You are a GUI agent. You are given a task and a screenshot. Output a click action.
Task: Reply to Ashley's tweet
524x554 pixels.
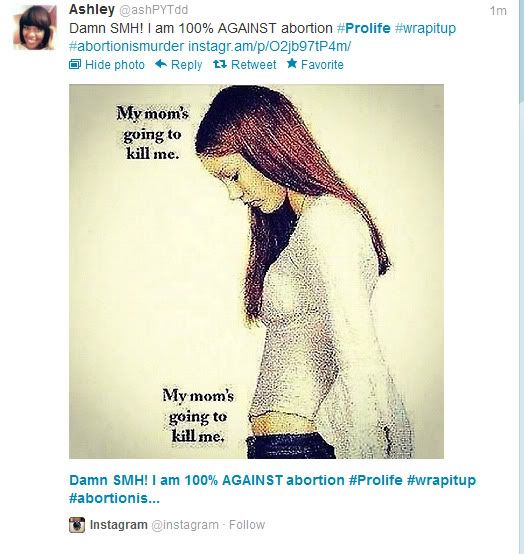pos(186,65)
